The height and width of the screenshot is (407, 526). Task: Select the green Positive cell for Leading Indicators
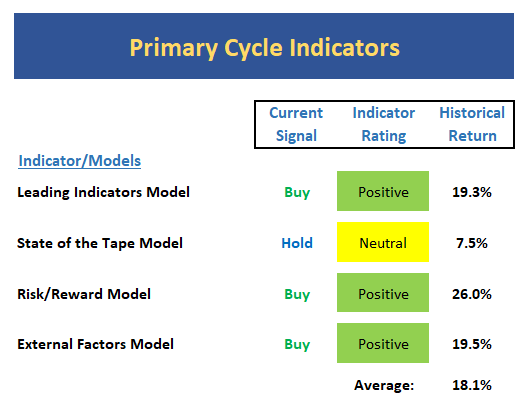point(383,191)
